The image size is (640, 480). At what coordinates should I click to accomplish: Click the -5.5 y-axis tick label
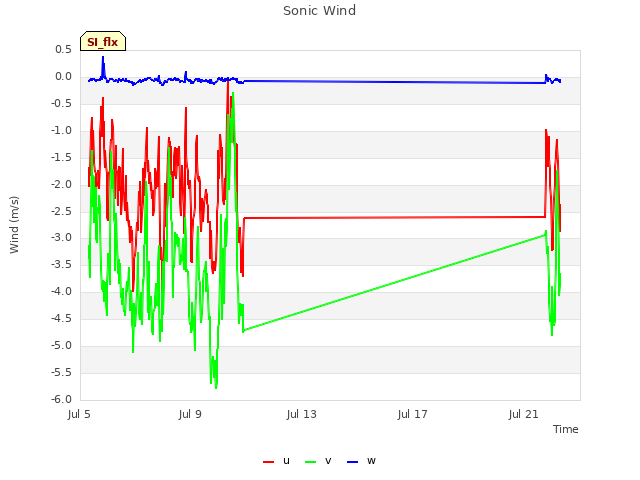(x=61, y=373)
